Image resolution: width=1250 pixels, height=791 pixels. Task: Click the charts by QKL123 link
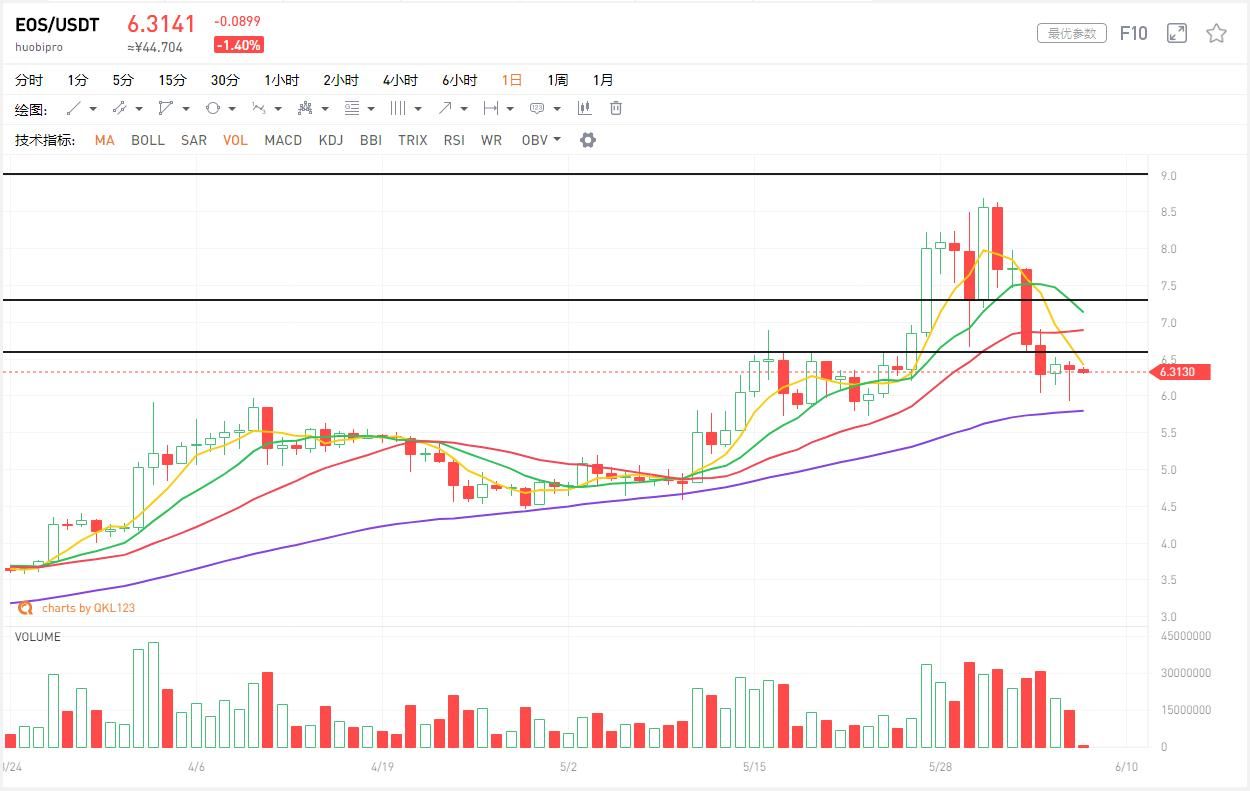88,607
